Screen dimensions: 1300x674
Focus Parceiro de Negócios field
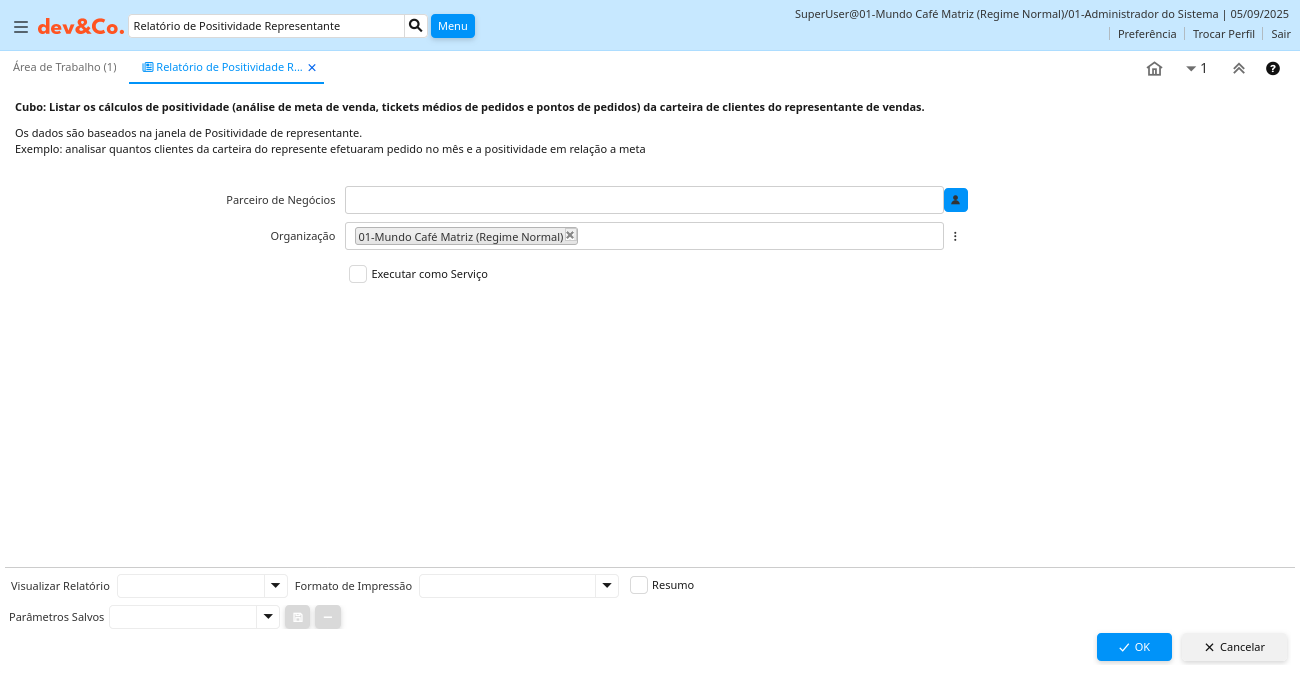point(644,200)
